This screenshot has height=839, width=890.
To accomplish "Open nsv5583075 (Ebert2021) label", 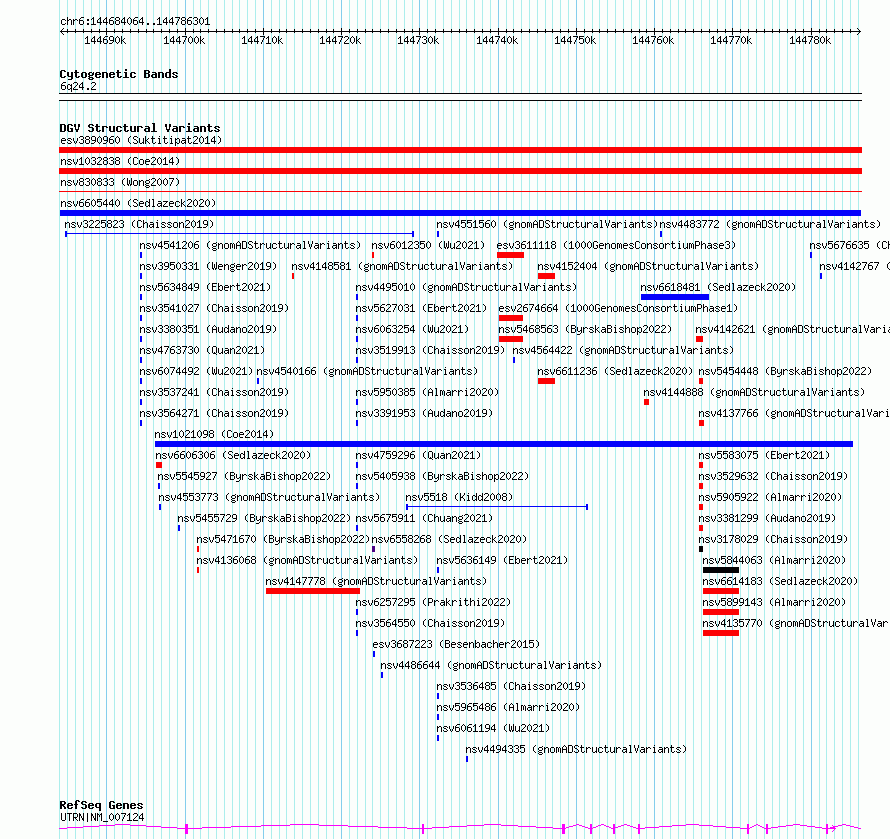I will click(x=764, y=455).
